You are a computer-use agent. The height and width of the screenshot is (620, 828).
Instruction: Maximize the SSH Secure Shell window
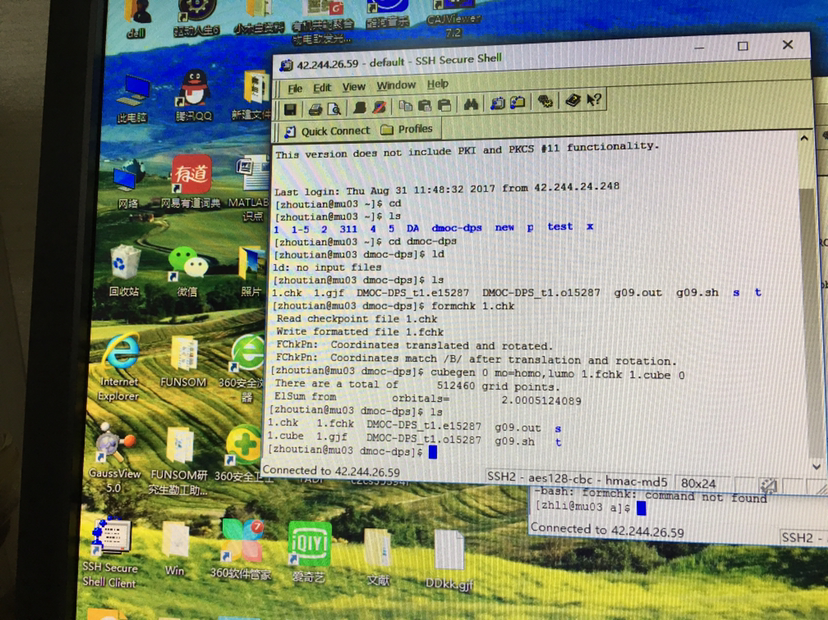pyautogui.click(x=743, y=46)
